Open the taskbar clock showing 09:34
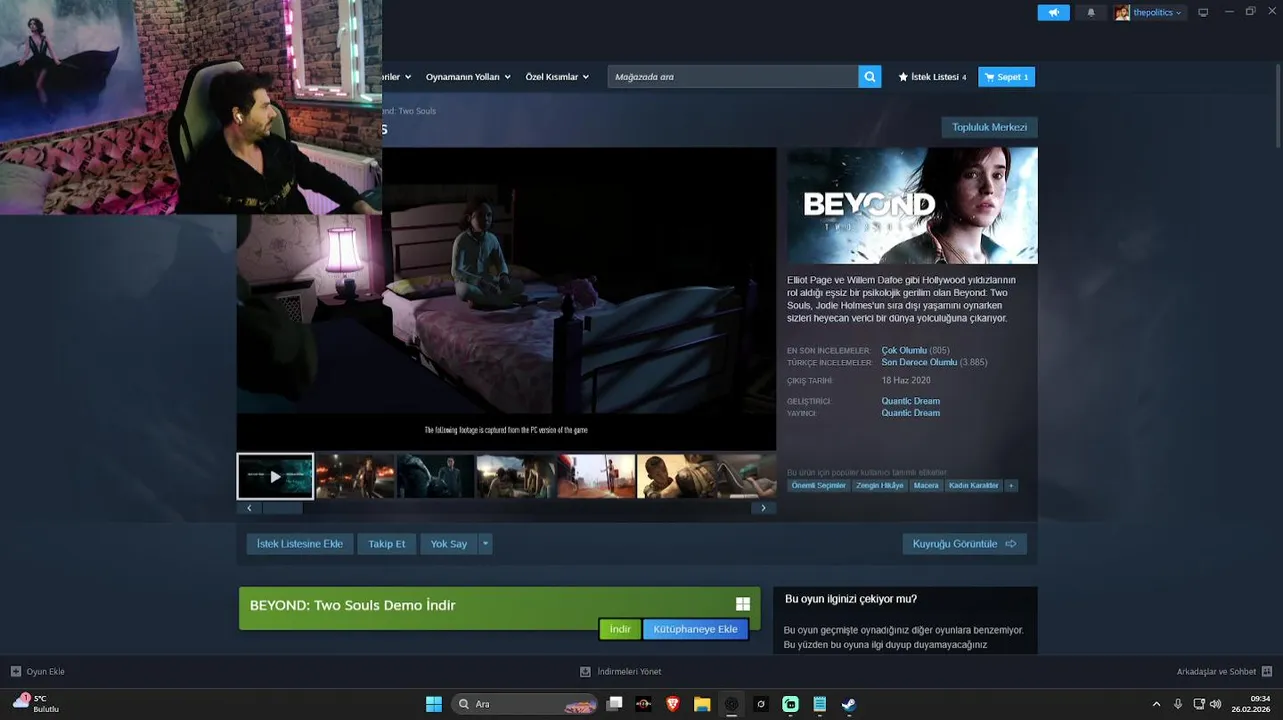The image size is (1283, 720). (1251, 704)
